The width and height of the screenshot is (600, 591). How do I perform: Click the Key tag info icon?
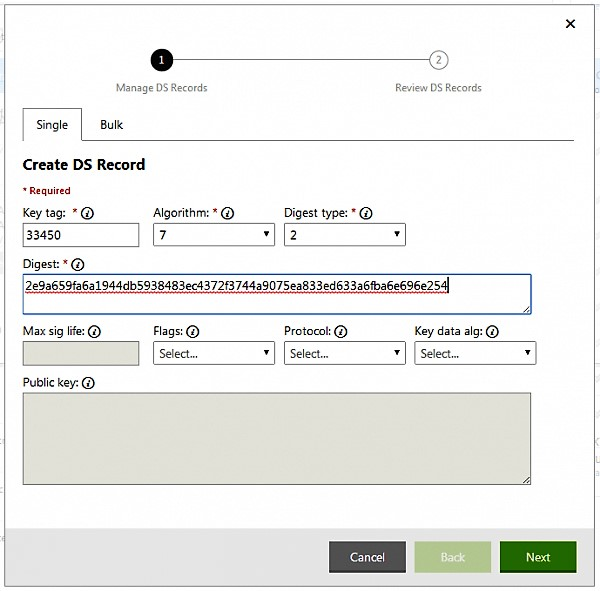coord(87,213)
